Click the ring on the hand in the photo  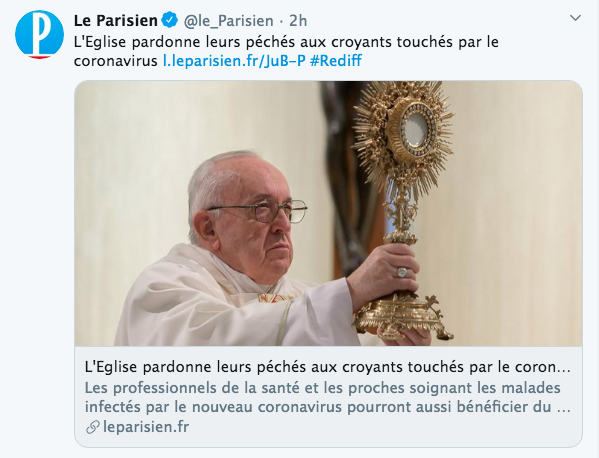coord(402,272)
